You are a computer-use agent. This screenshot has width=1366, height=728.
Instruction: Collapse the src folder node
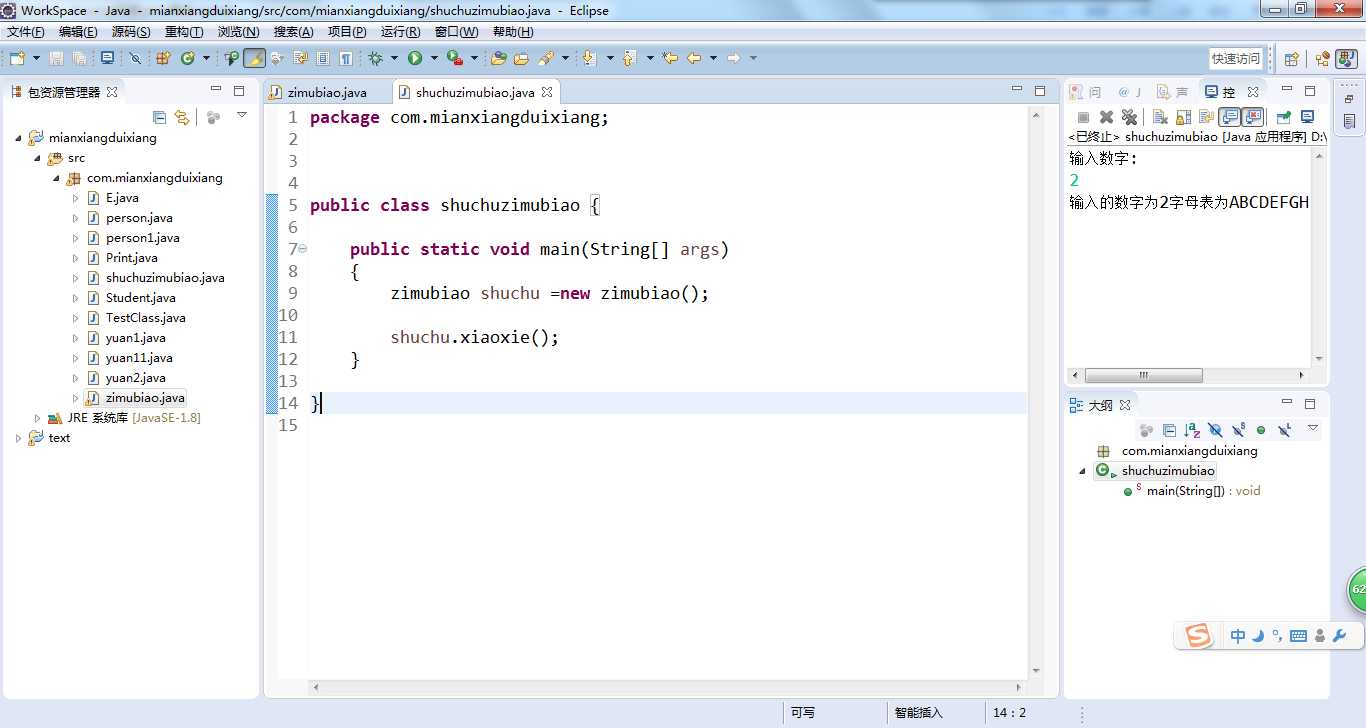click(39, 158)
